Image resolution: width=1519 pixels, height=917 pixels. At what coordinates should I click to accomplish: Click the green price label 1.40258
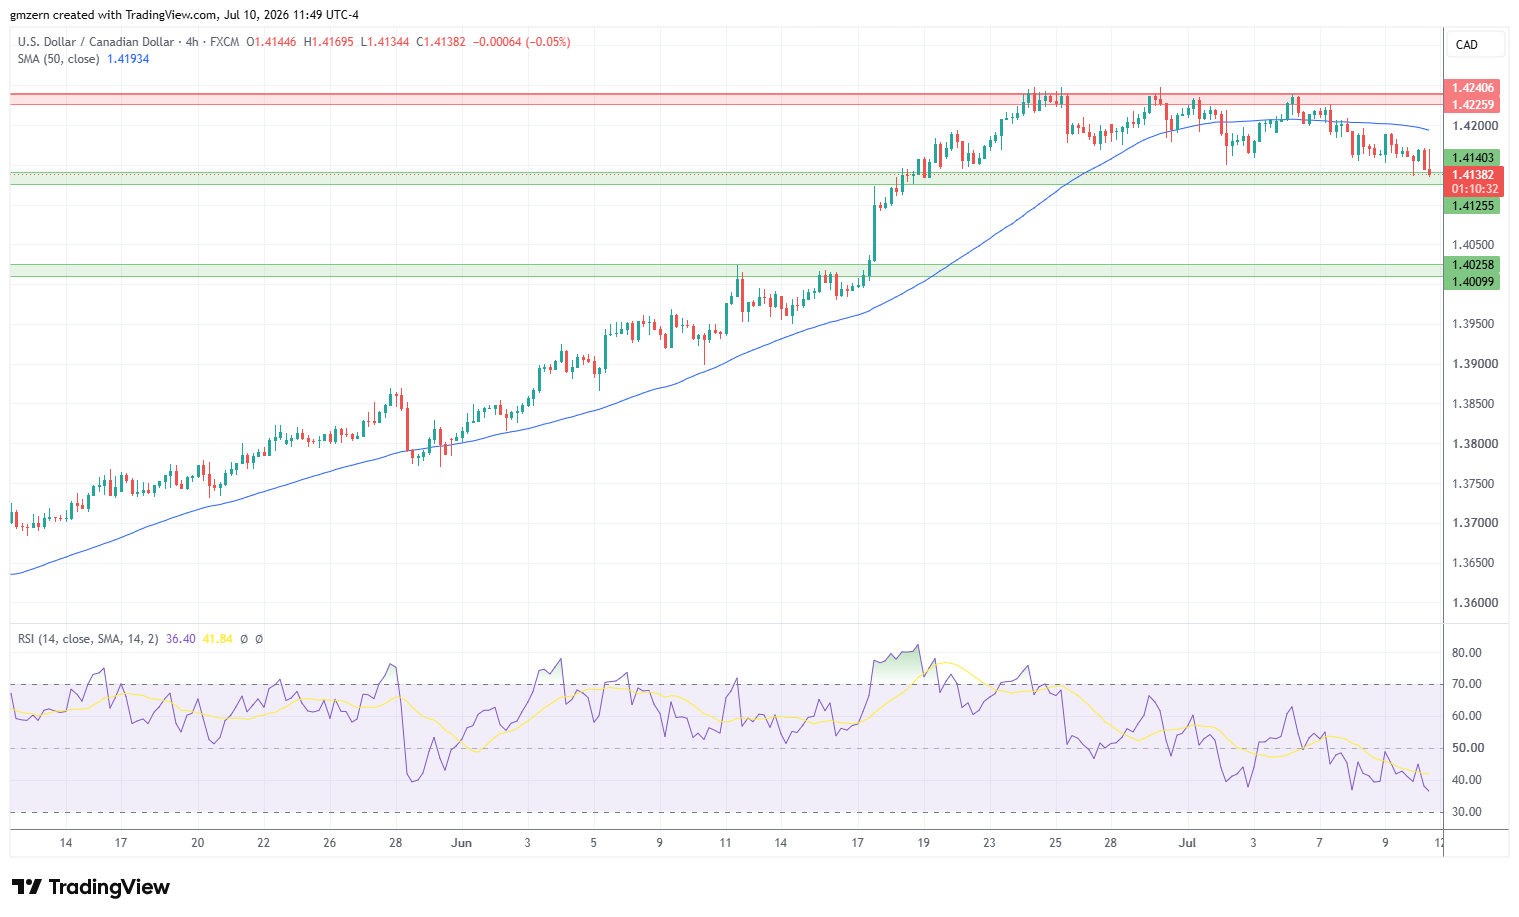[1473, 265]
